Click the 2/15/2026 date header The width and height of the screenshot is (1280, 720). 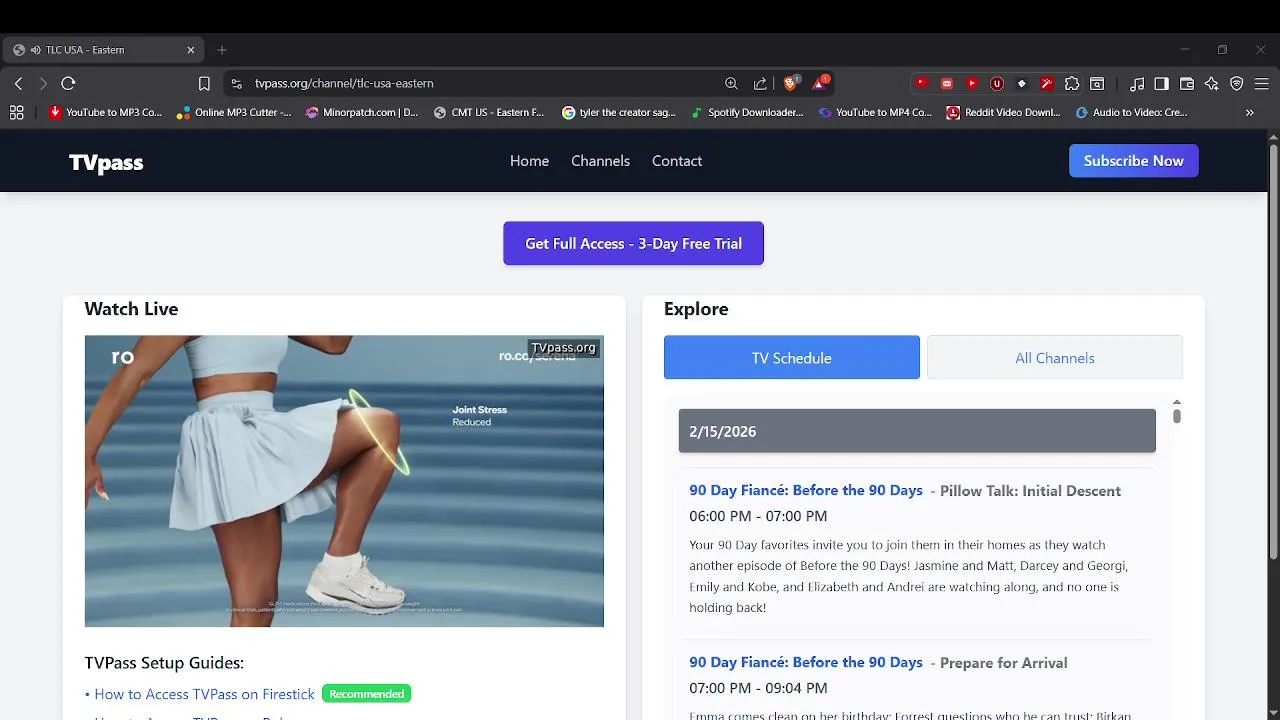(x=917, y=431)
